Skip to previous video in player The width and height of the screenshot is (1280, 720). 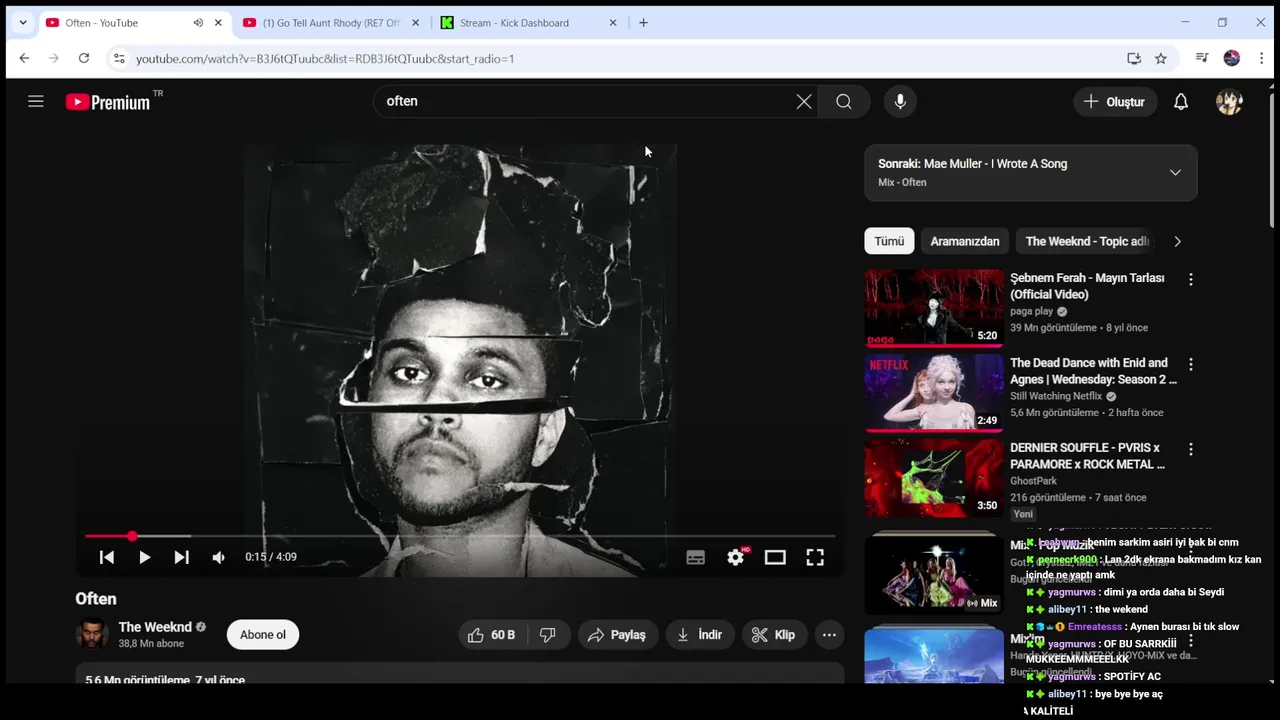click(x=107, y=557)
